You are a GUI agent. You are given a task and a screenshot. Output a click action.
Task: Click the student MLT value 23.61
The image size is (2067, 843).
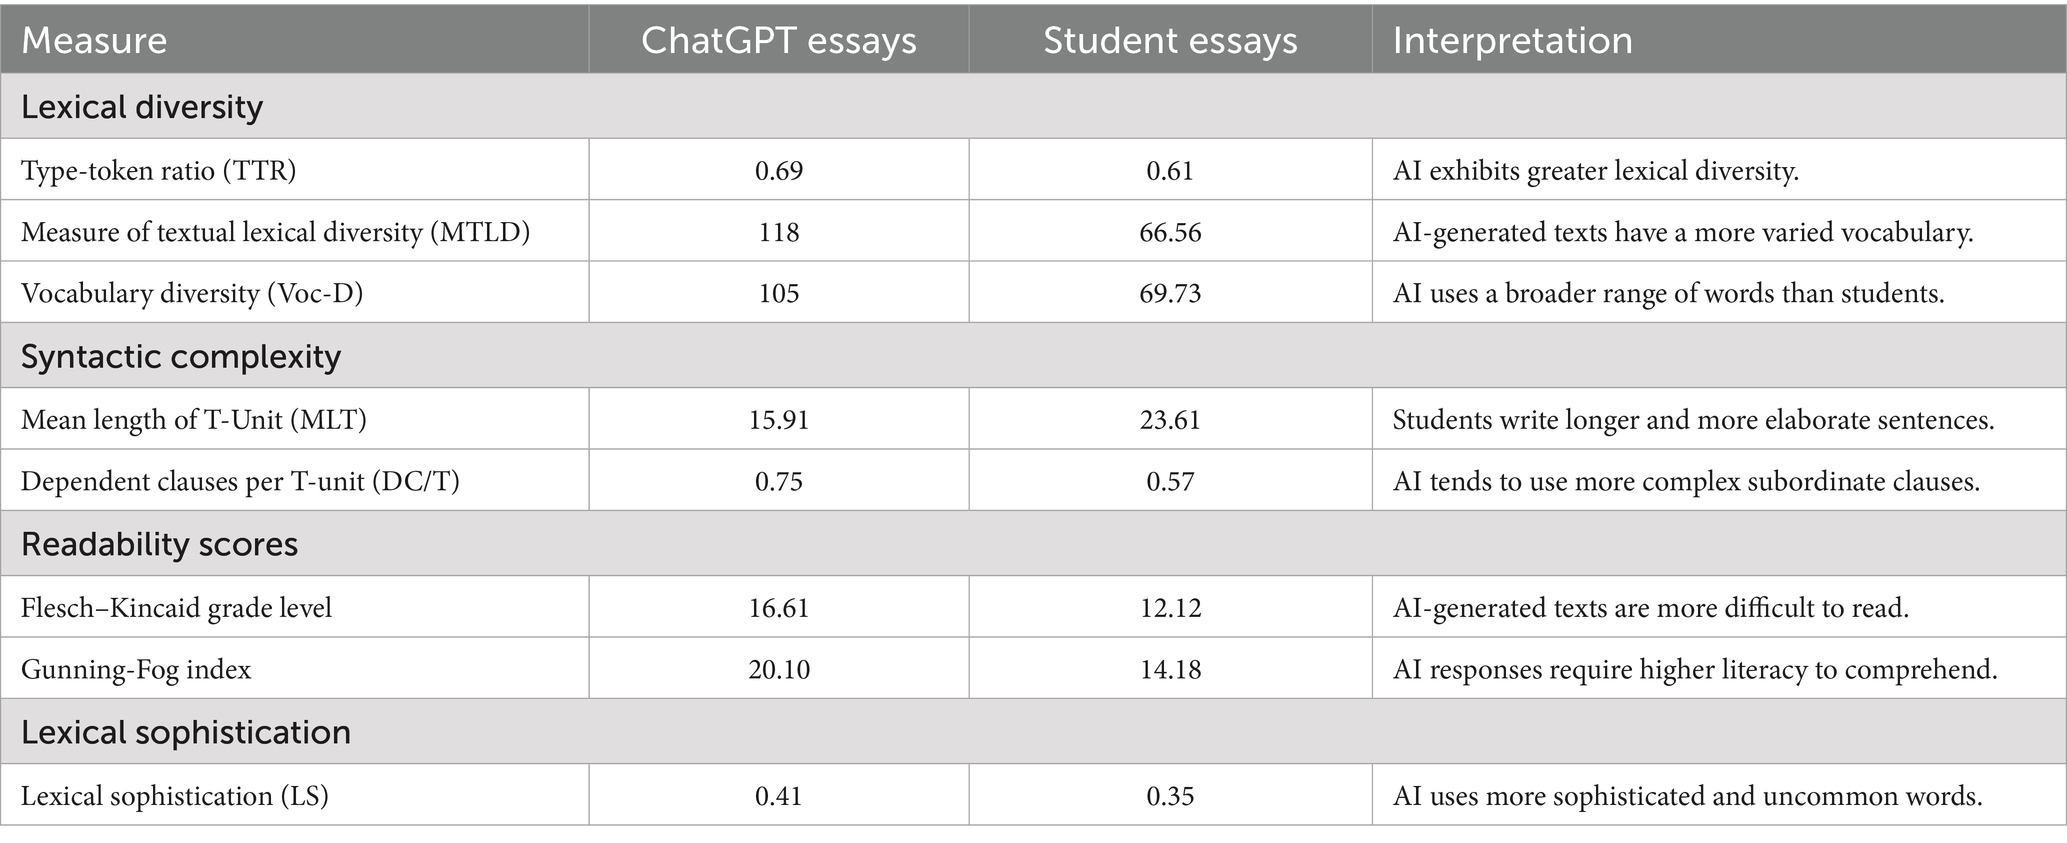[x=1170, y=420]
